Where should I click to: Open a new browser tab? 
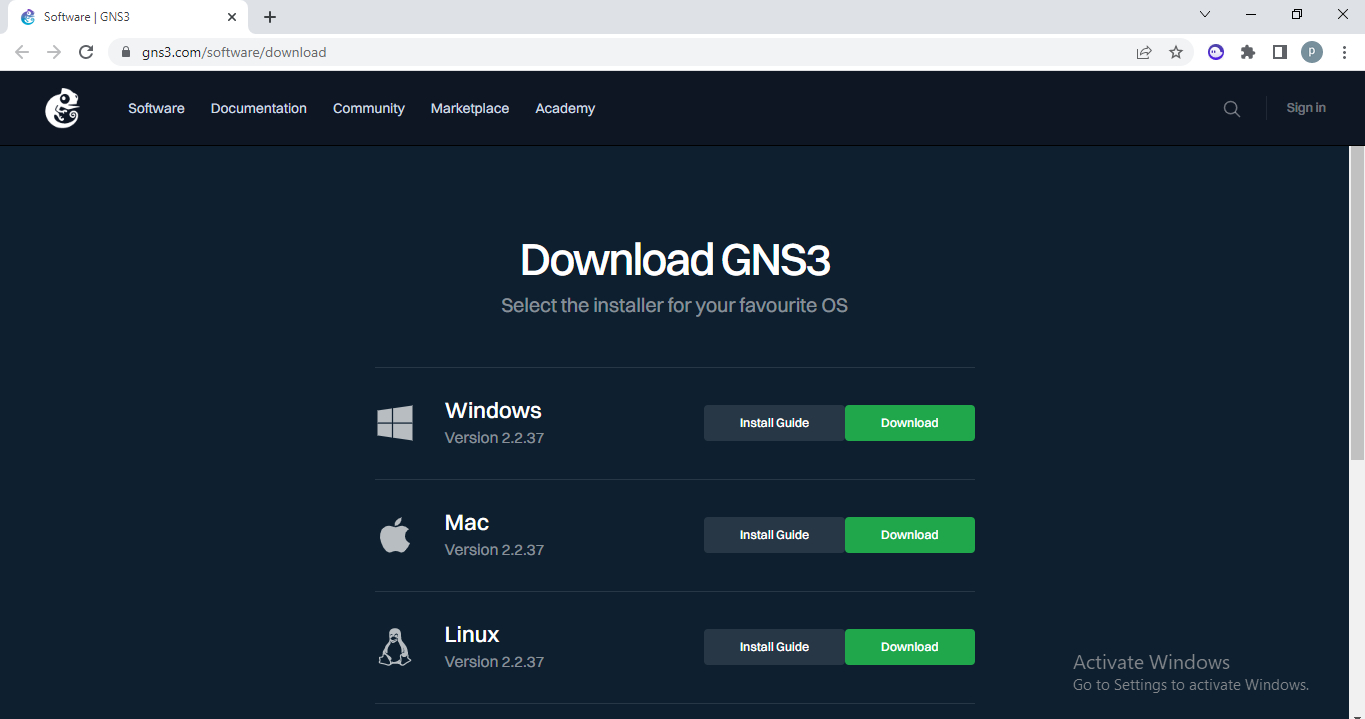269,16
